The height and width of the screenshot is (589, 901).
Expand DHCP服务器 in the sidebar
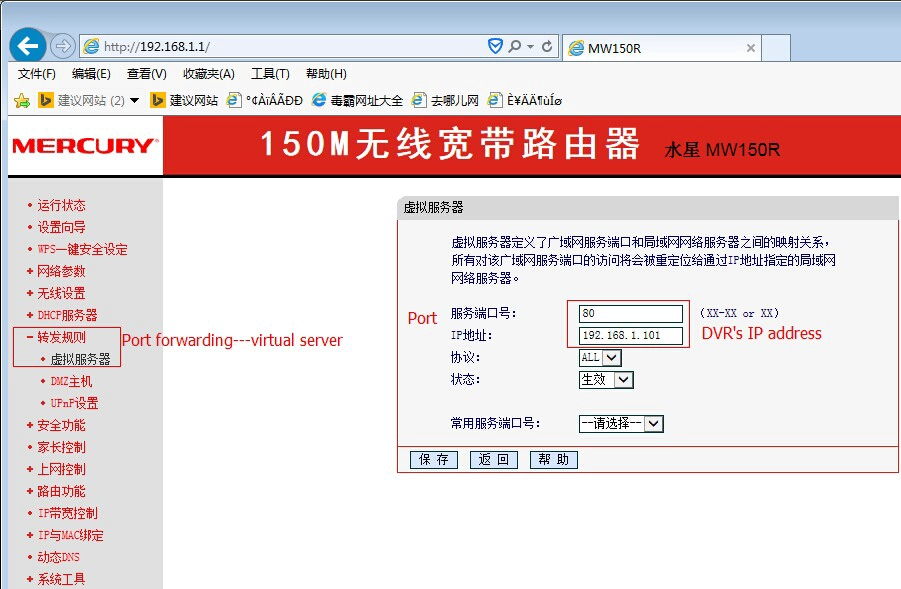click(x=67, y=315)
